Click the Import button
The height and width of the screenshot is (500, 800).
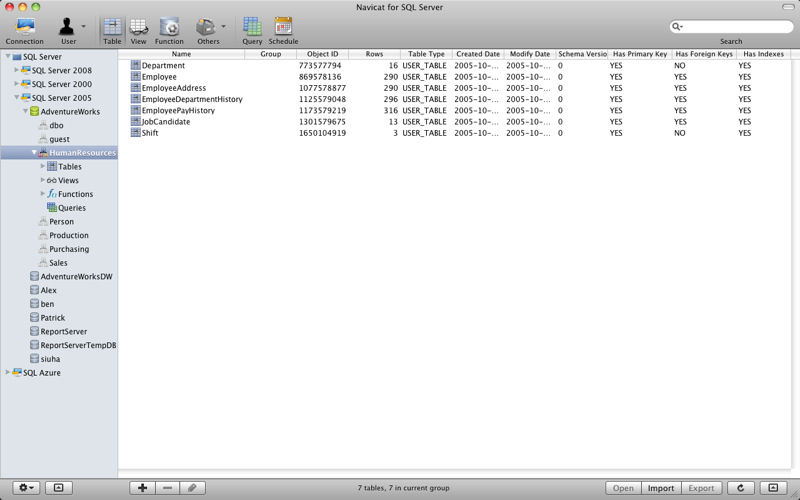[661, 488]
